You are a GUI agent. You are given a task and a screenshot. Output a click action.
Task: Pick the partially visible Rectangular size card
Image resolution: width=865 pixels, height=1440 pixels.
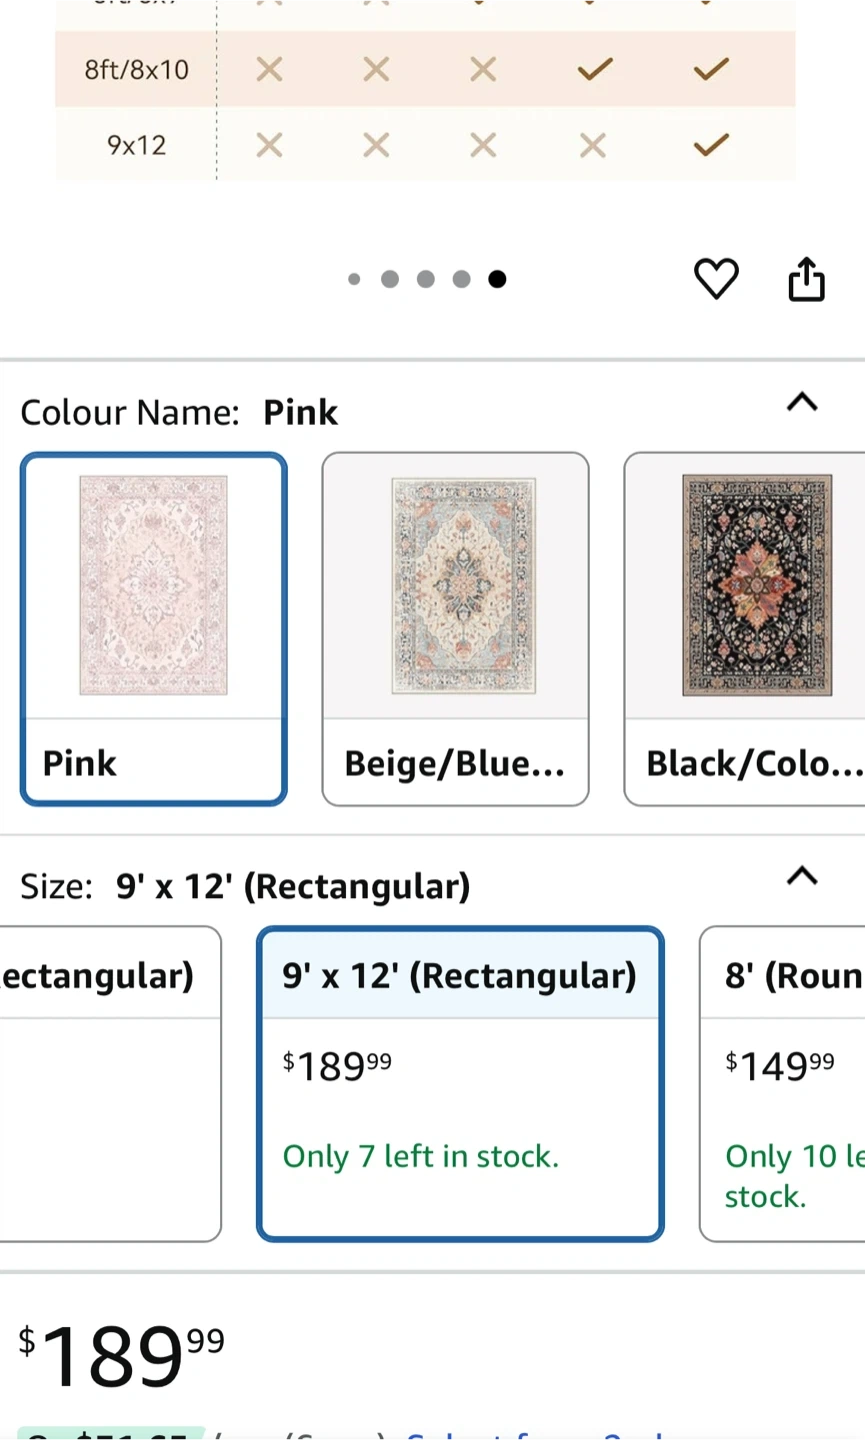coord(108,1084)
